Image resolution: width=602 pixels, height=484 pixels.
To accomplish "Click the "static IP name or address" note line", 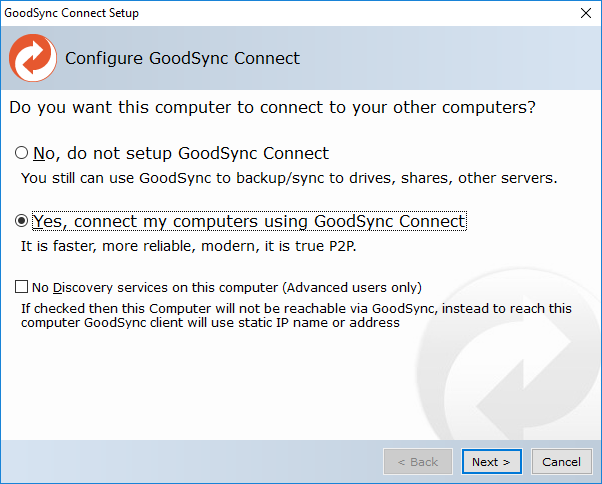I will coord(210,322).
